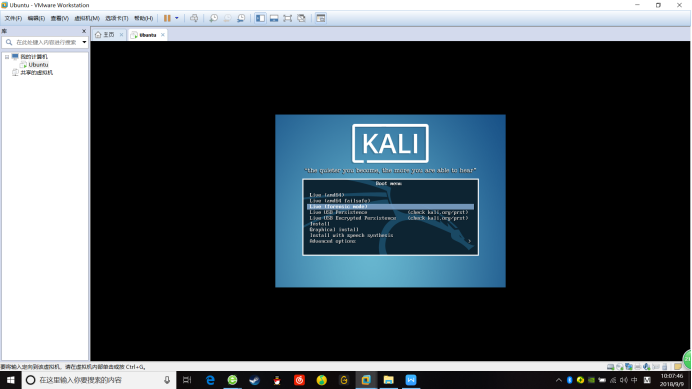Open Task View on the taskbar
Viewport: 692px width, 389px height.
tap(187, 380)
